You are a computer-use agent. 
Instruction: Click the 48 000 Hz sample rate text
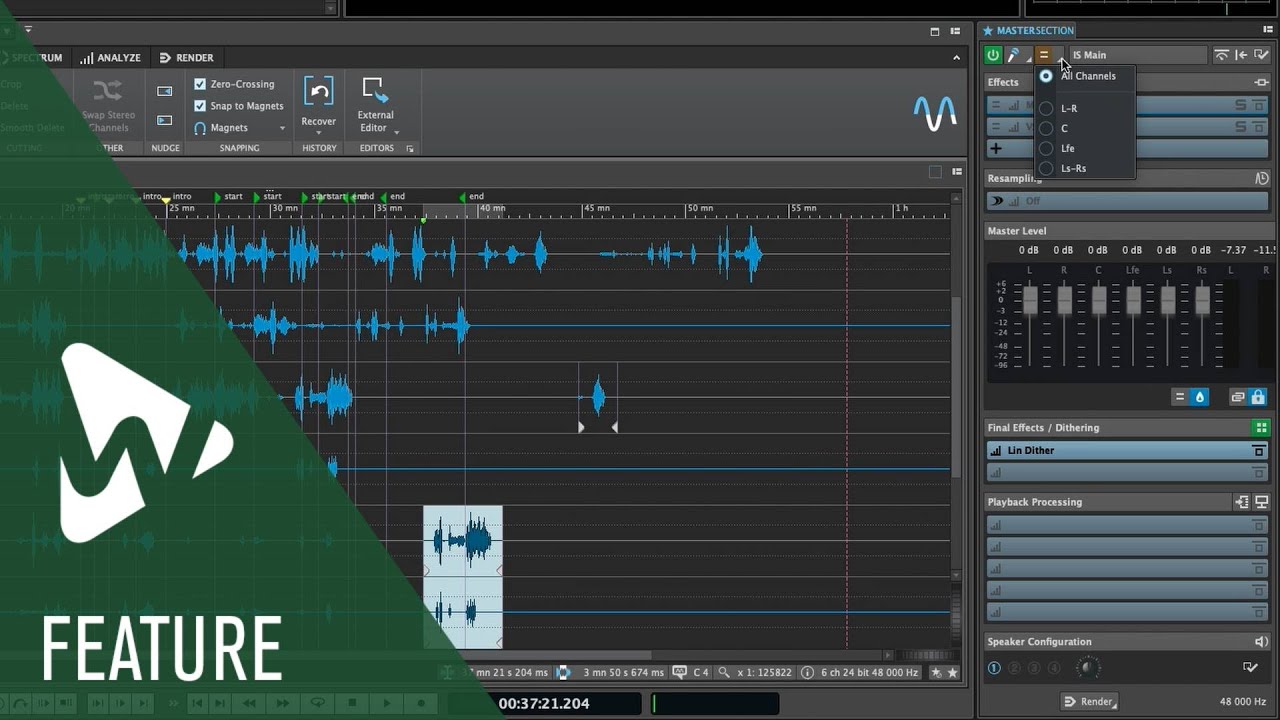tap(1242, 702)
